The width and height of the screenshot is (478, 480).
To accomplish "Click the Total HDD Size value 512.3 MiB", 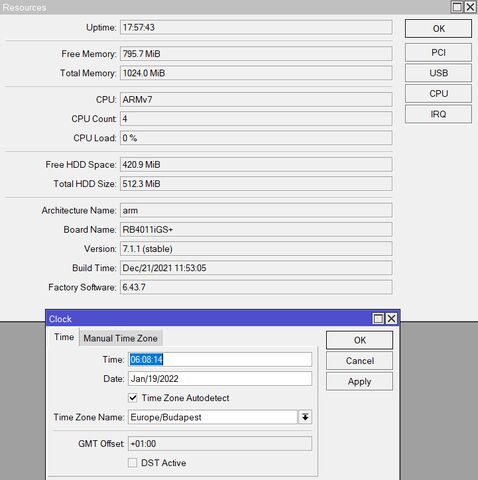I will (x=256, y=184).
